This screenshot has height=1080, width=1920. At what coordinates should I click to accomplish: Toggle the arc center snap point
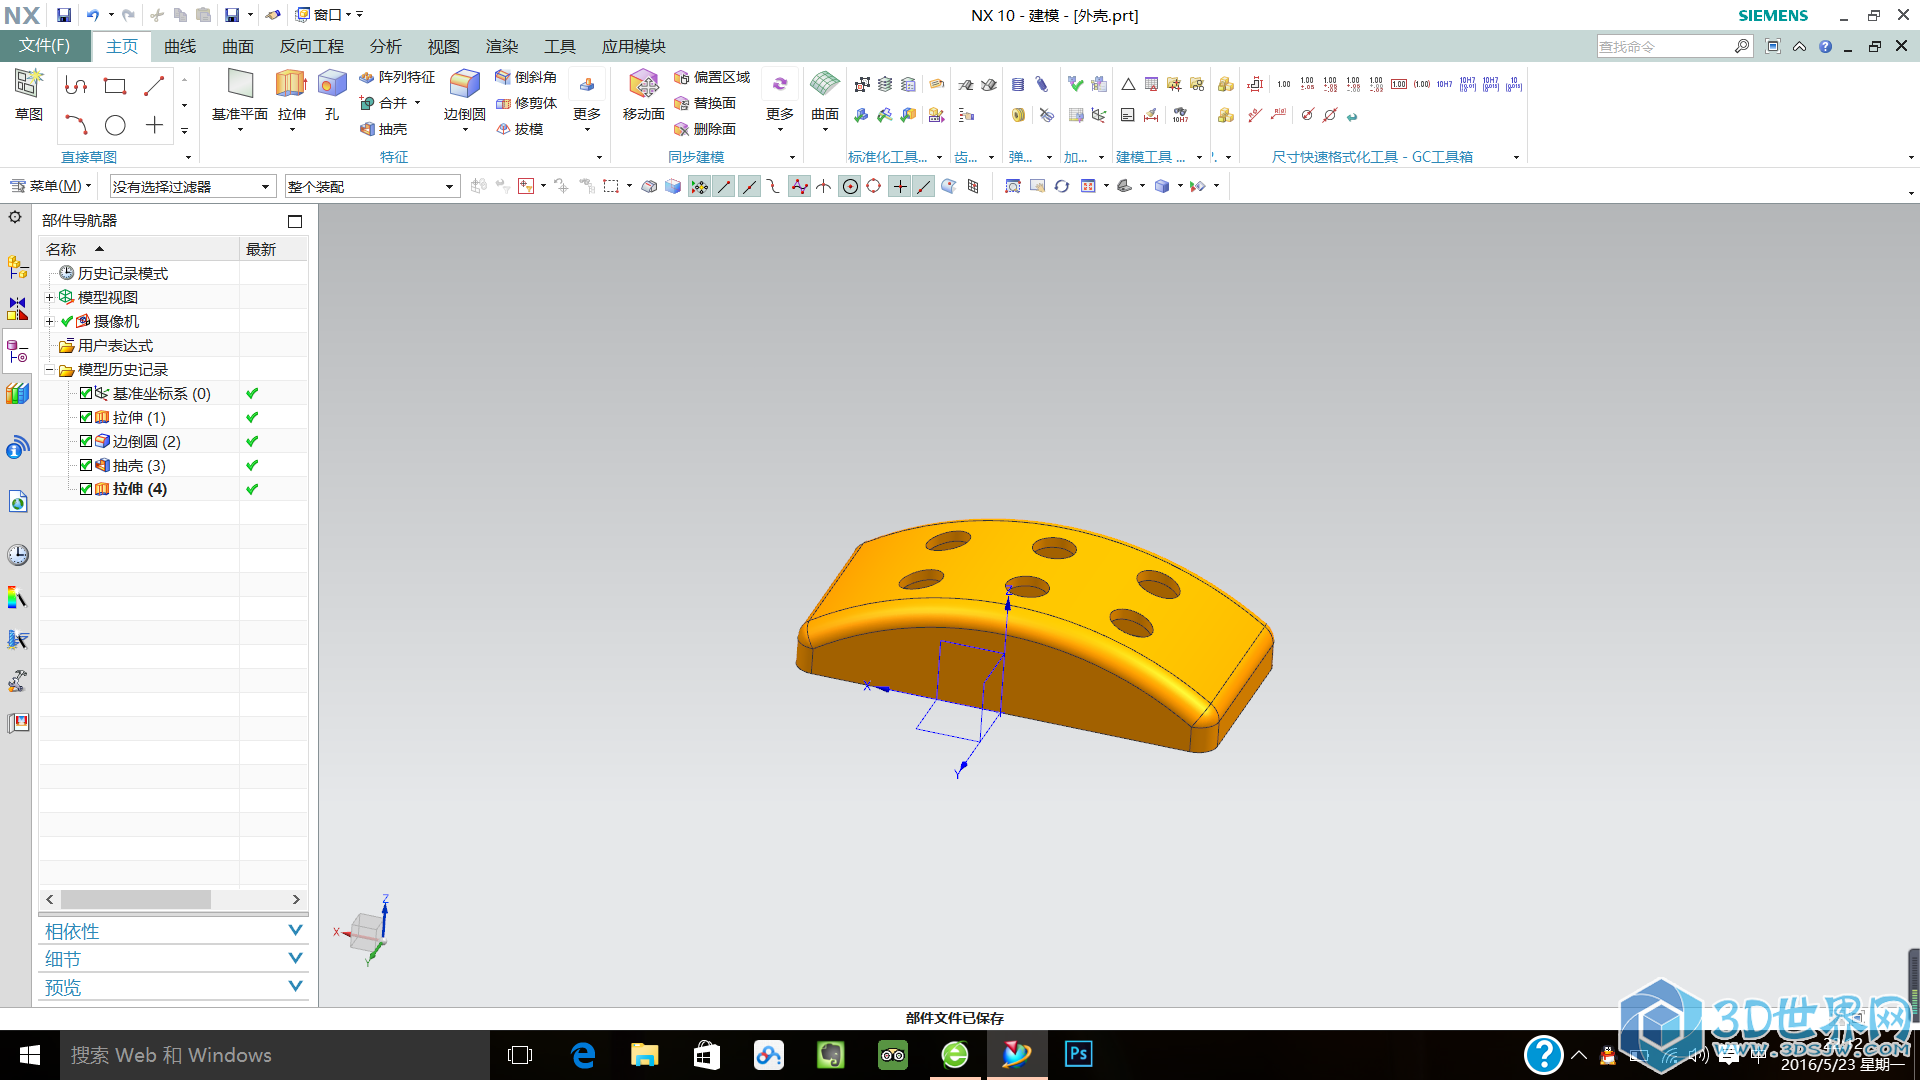[x=849, y=186]
